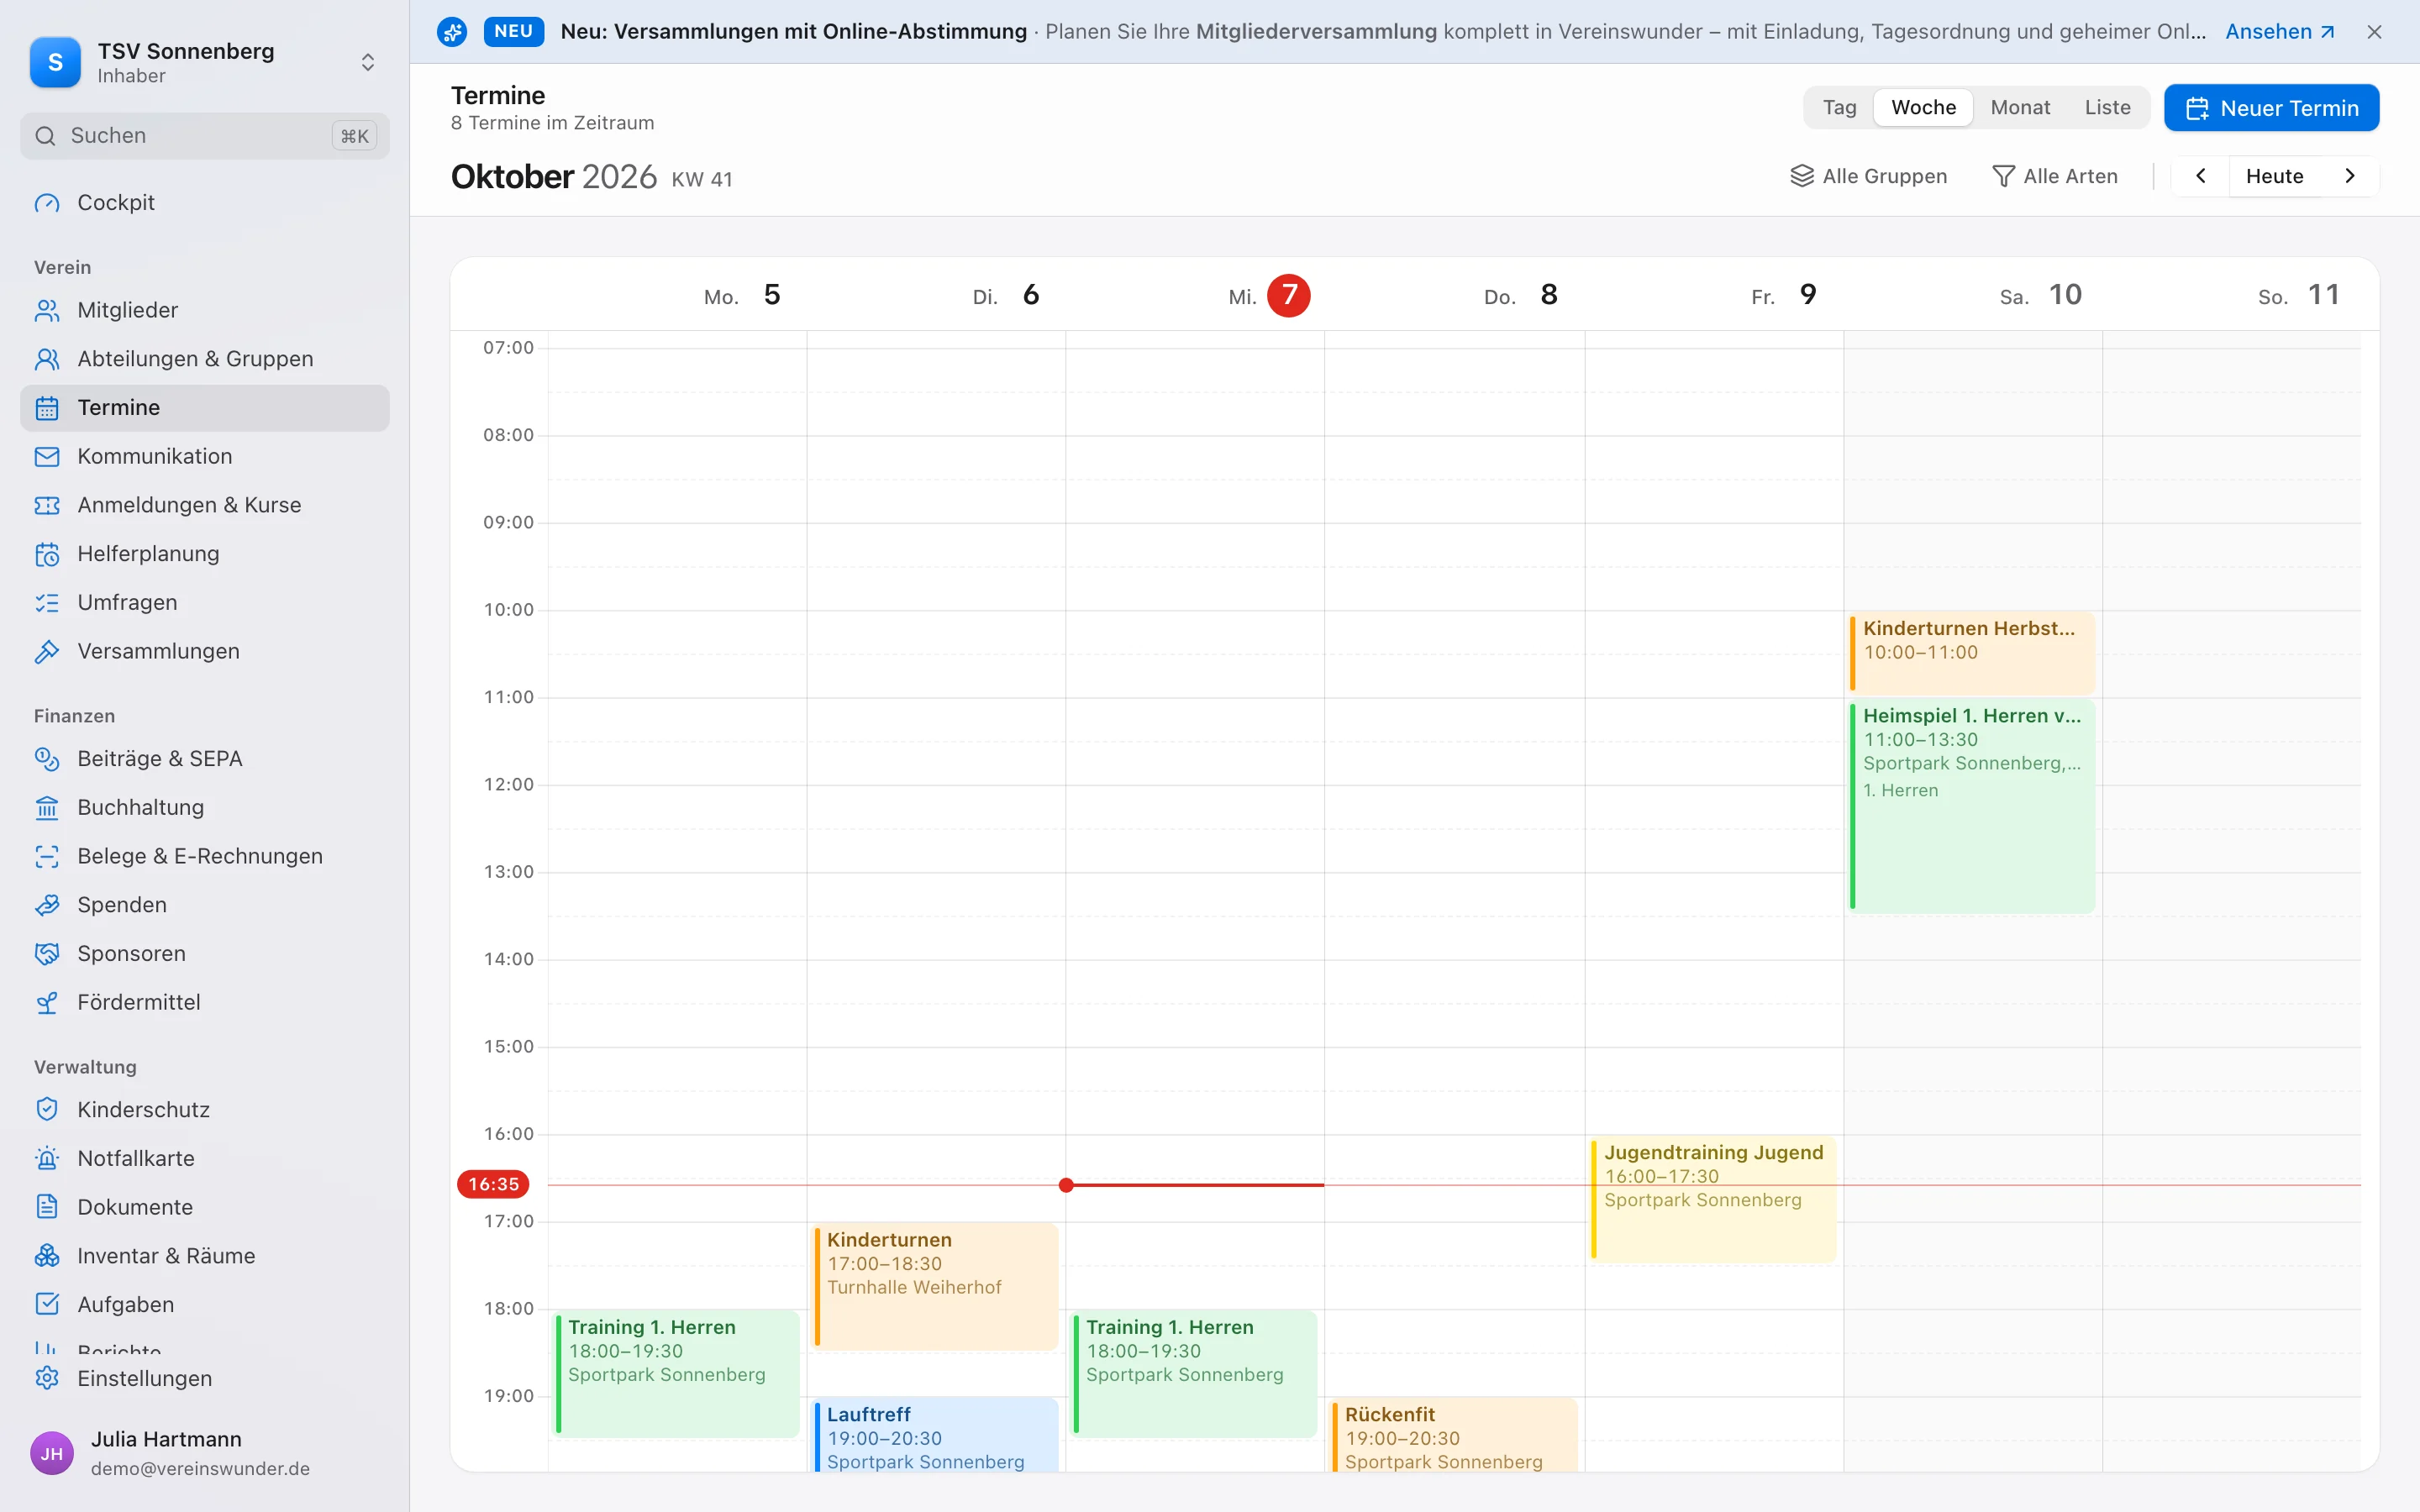Go to Abteilungen & Gruppen
The width and height of the screenshot is (2420, 1512).
point(204,359)
